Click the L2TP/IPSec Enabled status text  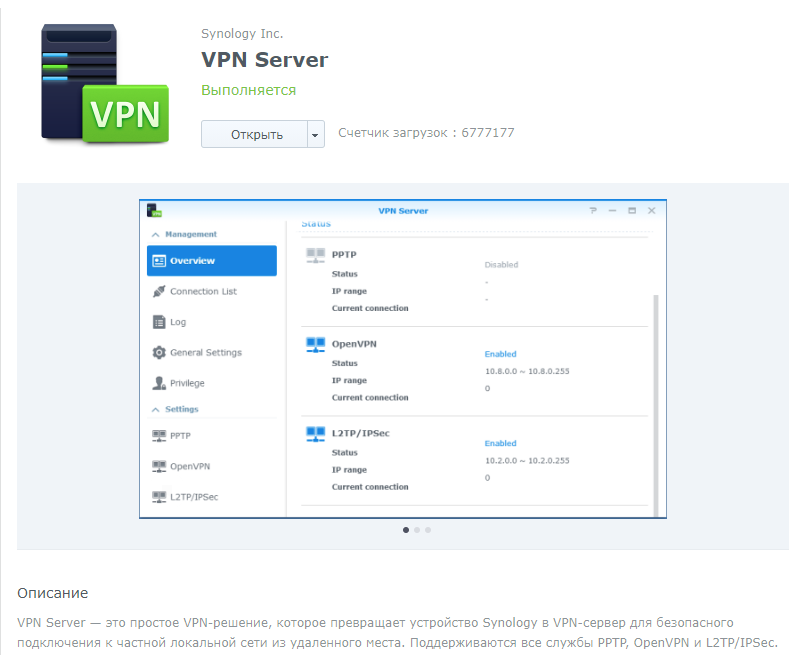(x=500, y=443)
